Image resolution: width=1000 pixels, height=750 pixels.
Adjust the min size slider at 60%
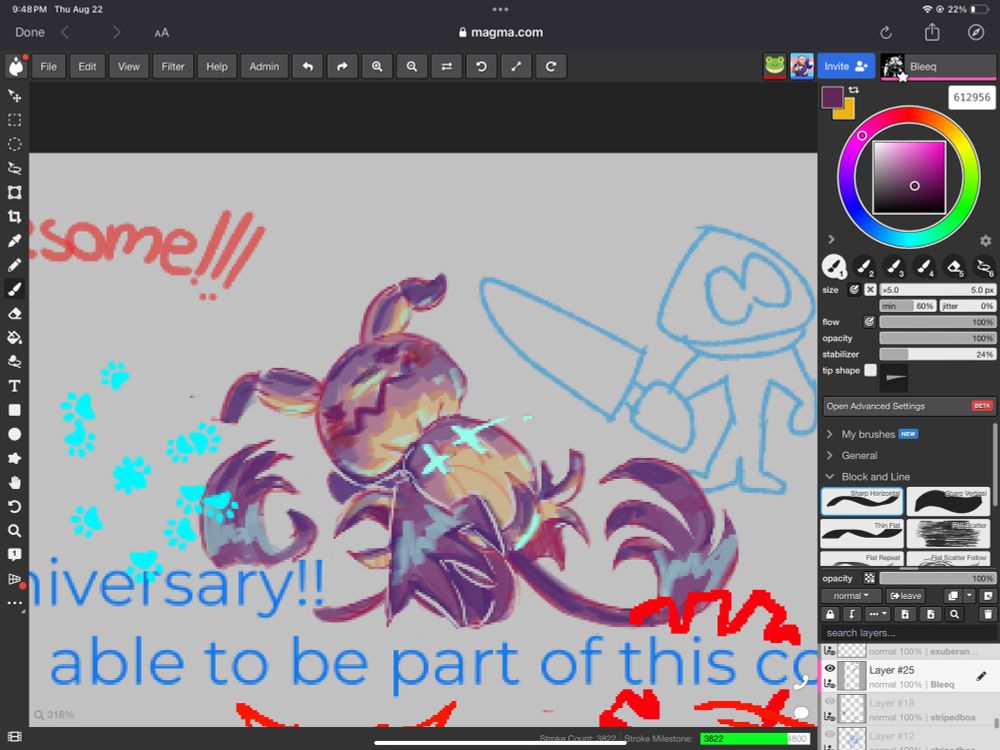point(908,306)
